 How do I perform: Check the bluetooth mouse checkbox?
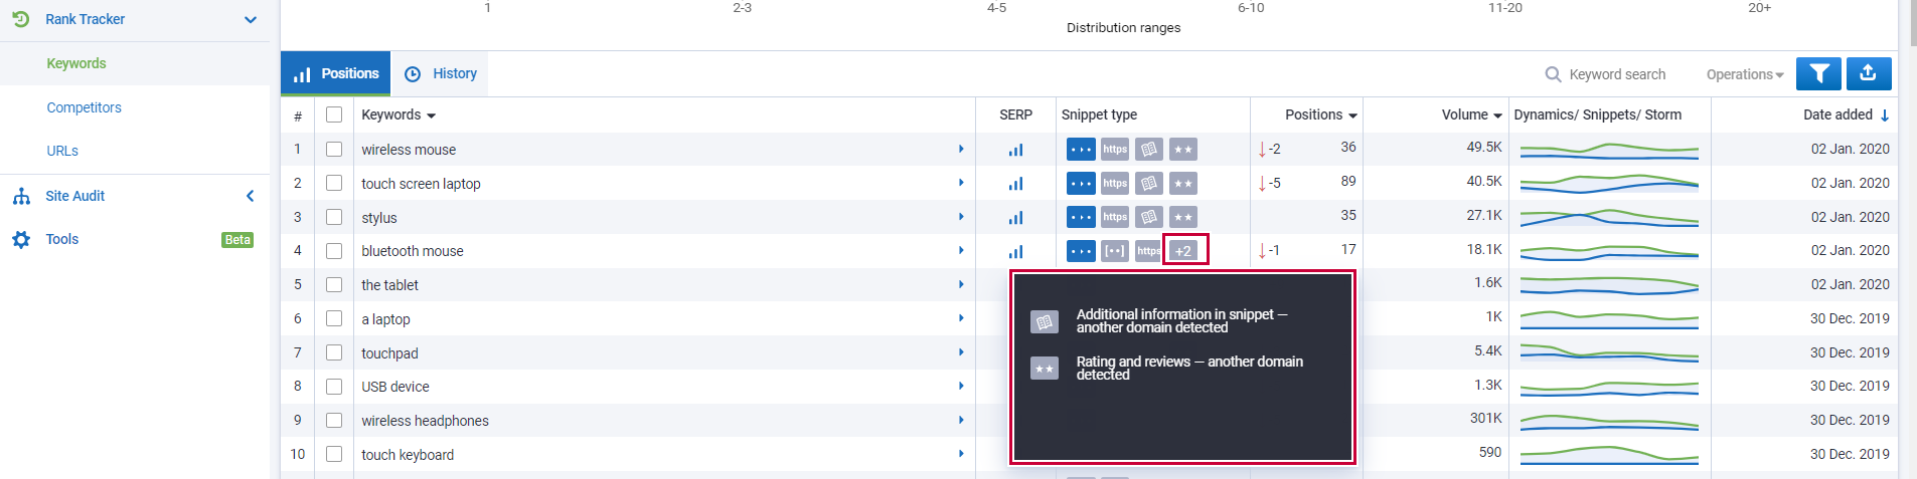[334, 251]
